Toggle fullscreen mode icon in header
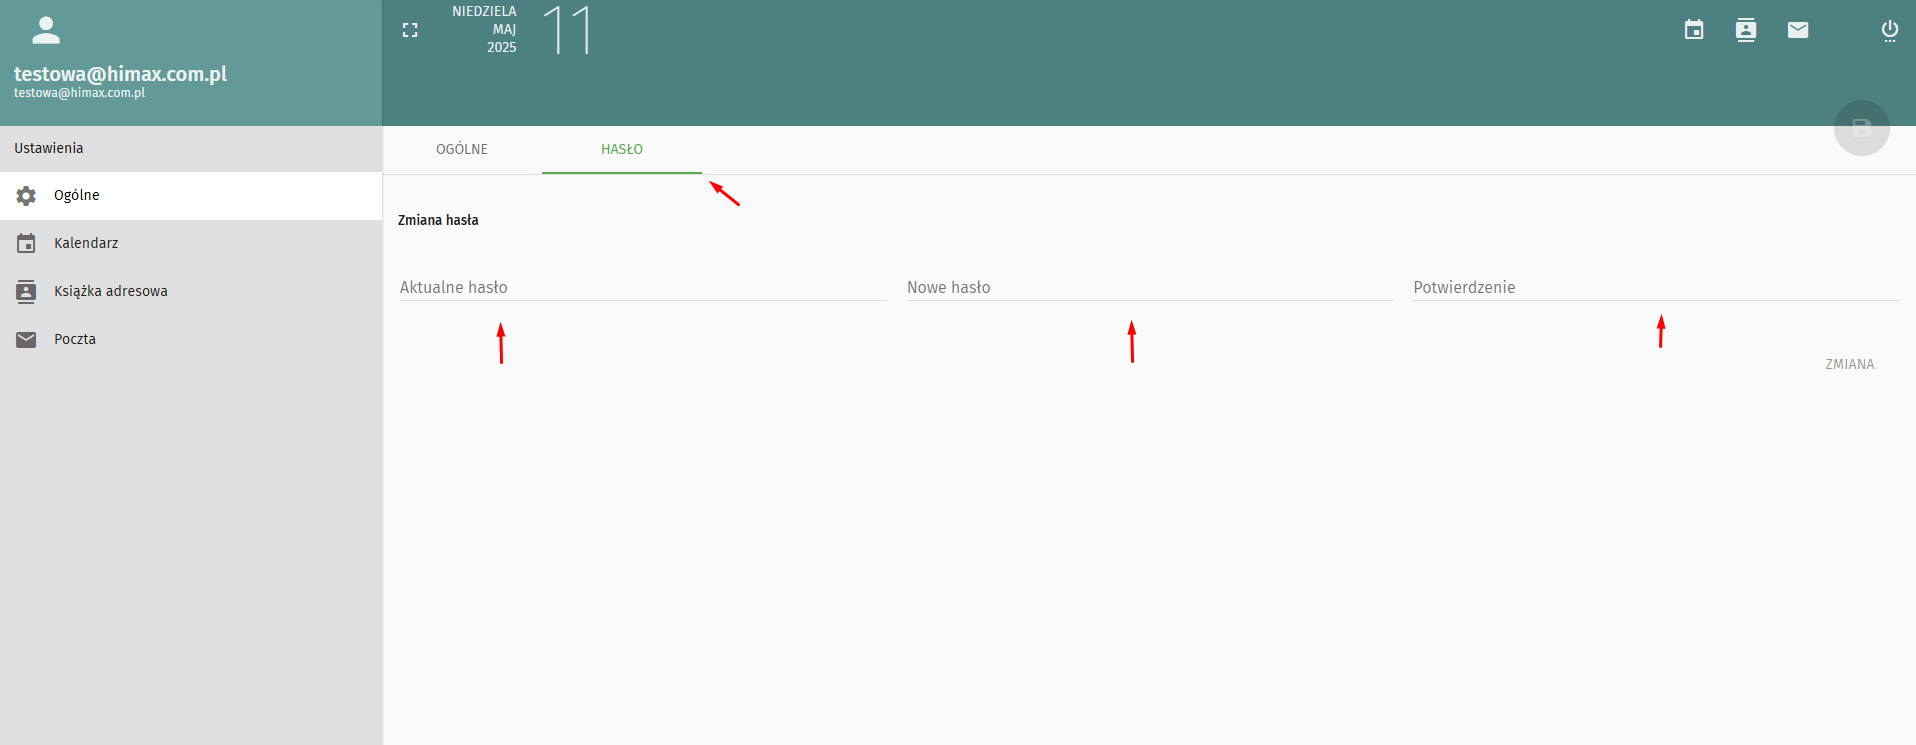 click(410, 30)
